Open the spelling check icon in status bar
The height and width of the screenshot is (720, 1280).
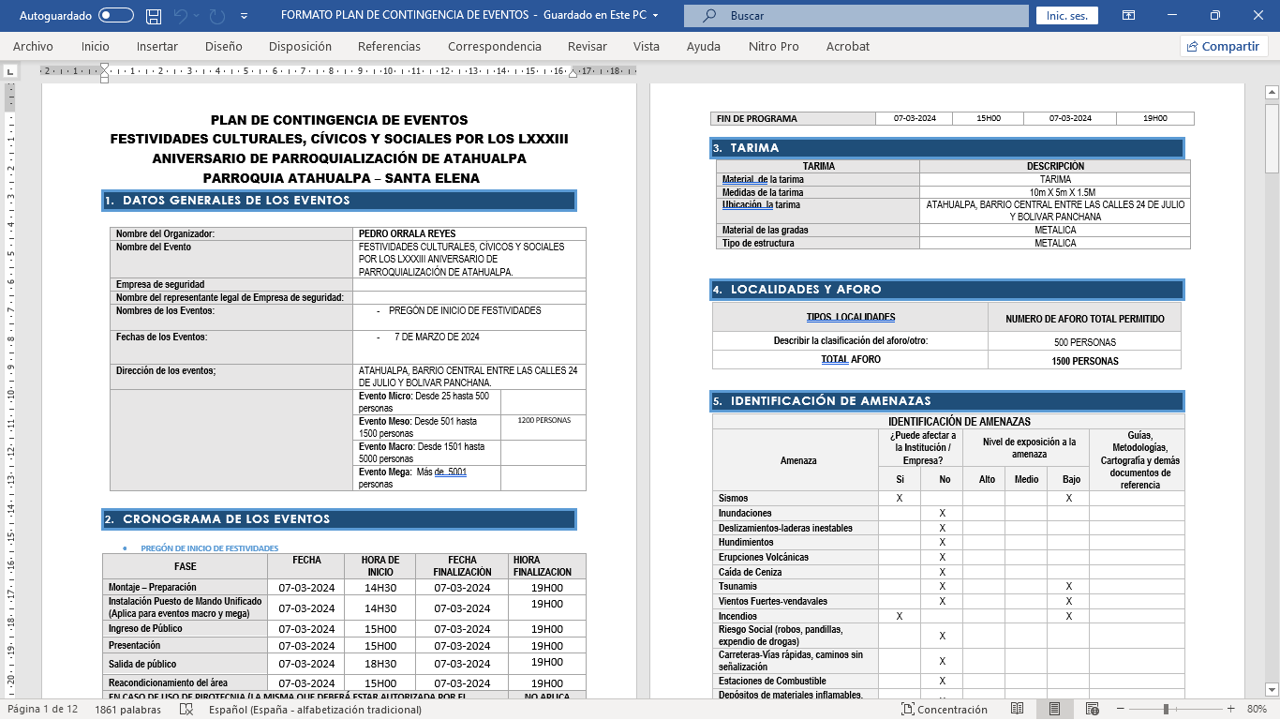point(186,709)
